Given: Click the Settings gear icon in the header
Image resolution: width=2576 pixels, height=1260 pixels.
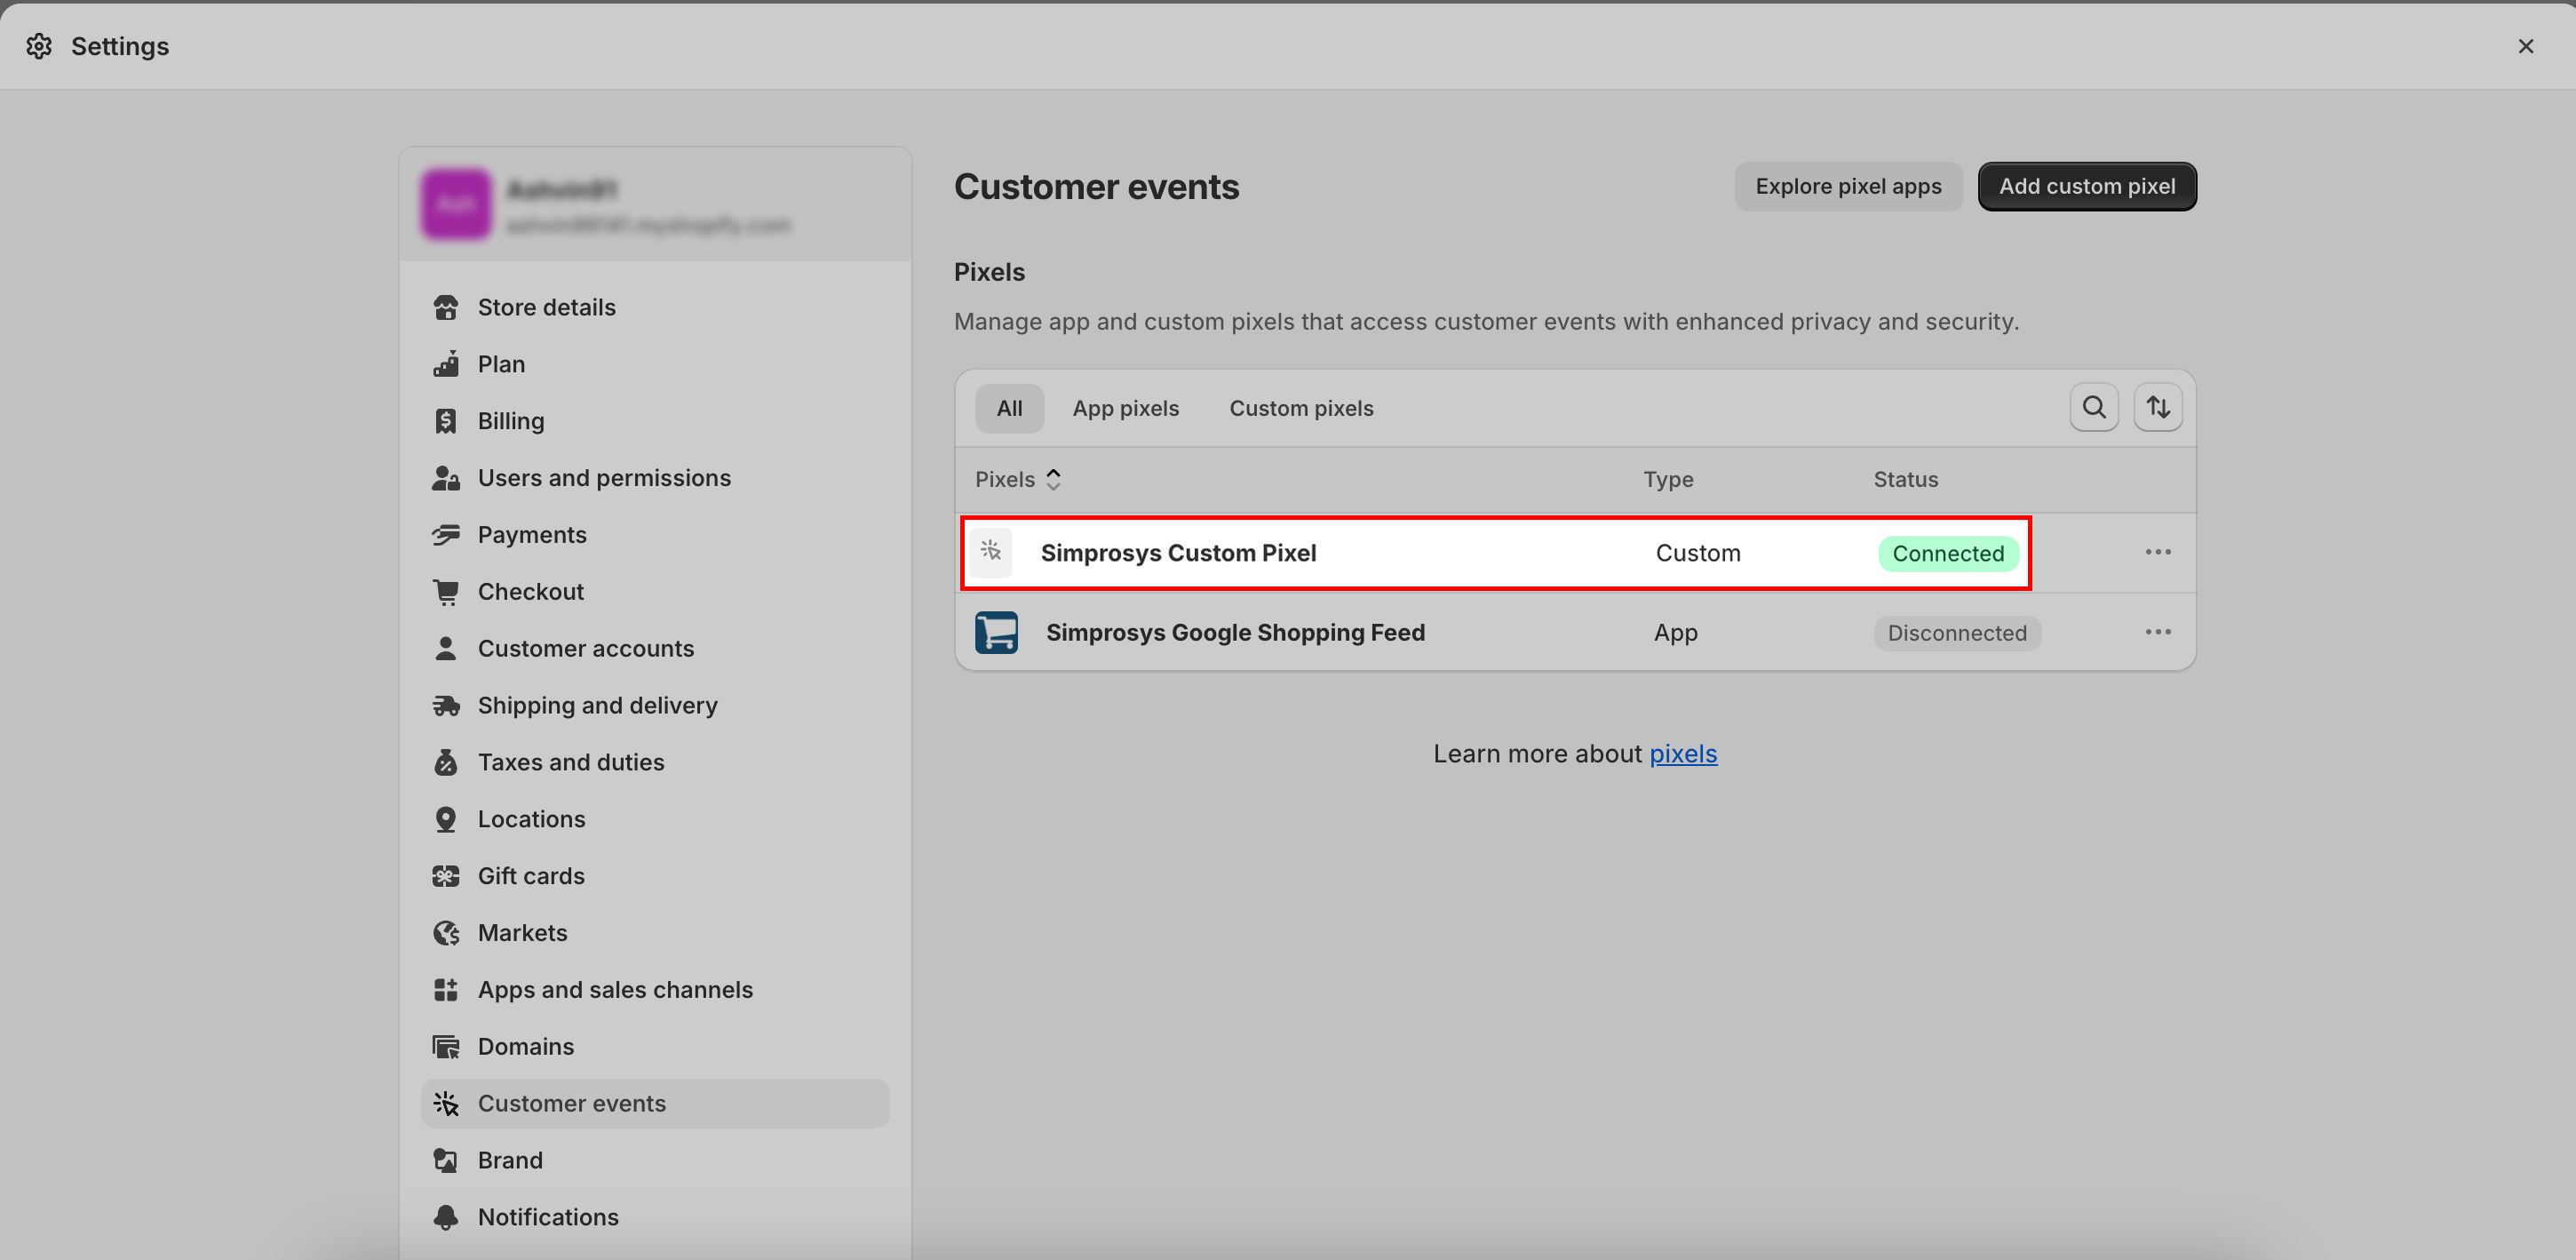Looking at the screenshot, I should pos(39,46).
